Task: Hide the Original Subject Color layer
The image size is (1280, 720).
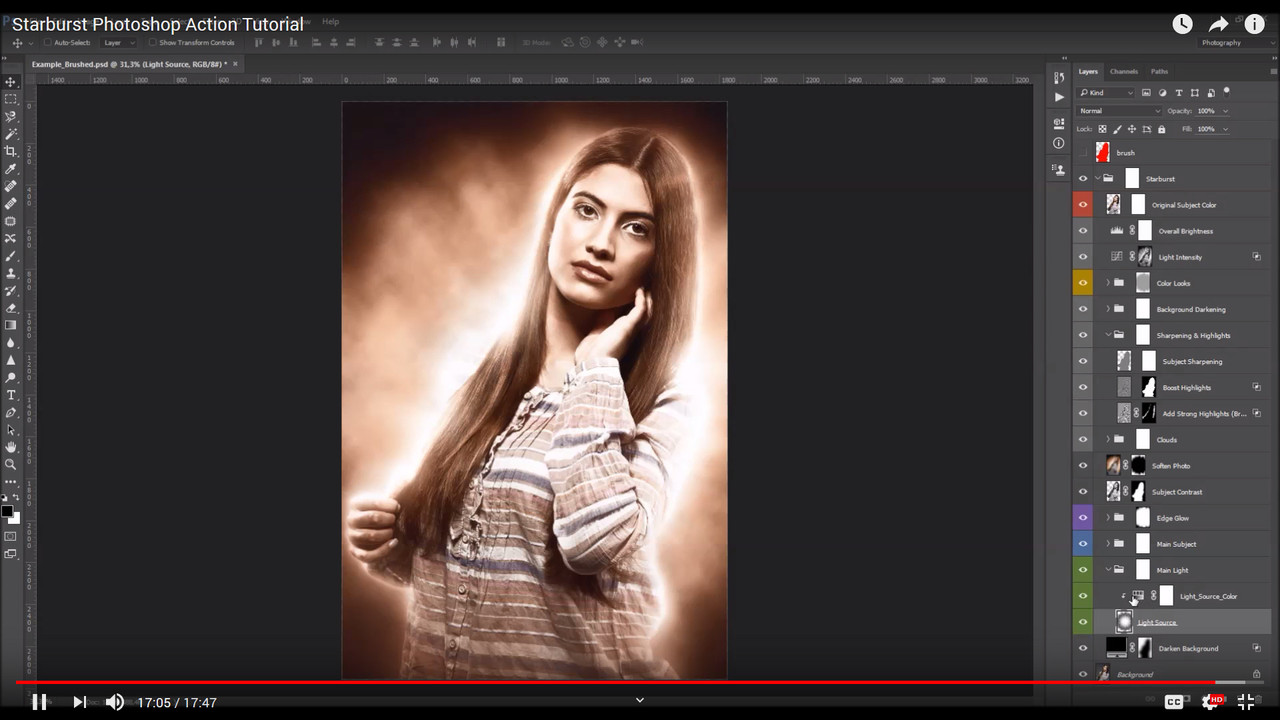Action: [1083, 205]
